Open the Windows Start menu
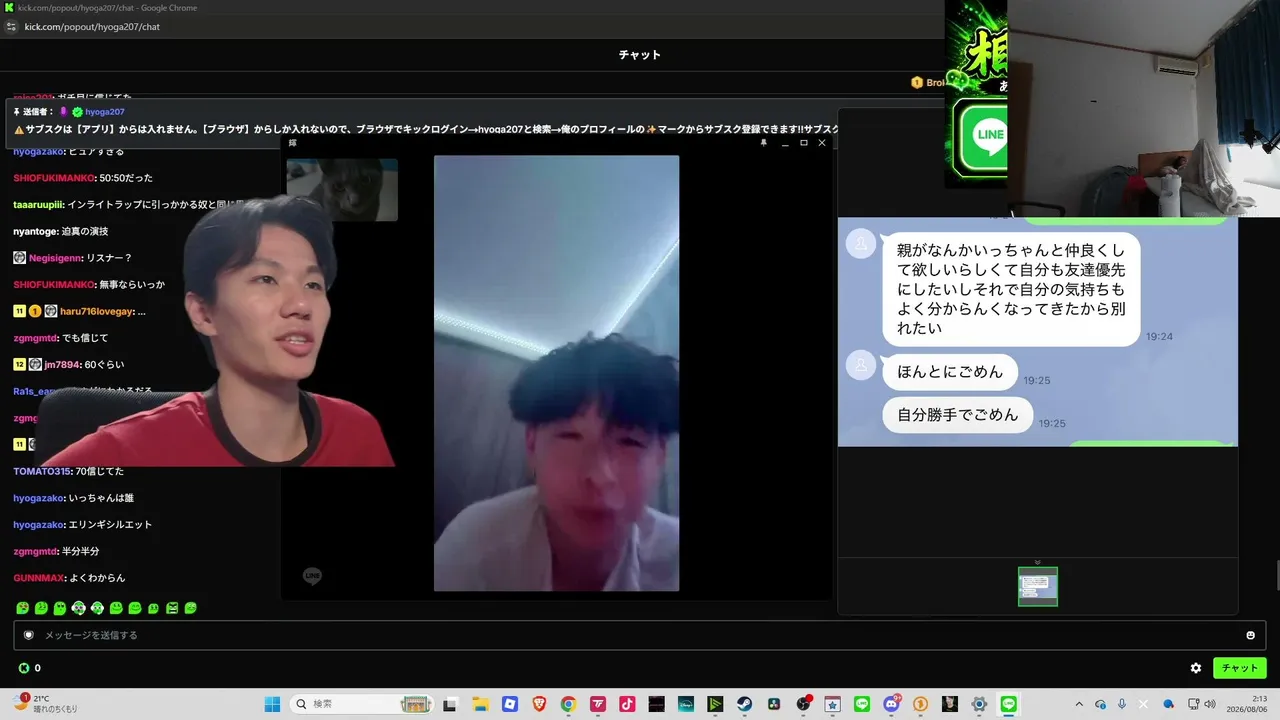Viewport: 1280px width, 720px height. [272, 704]
